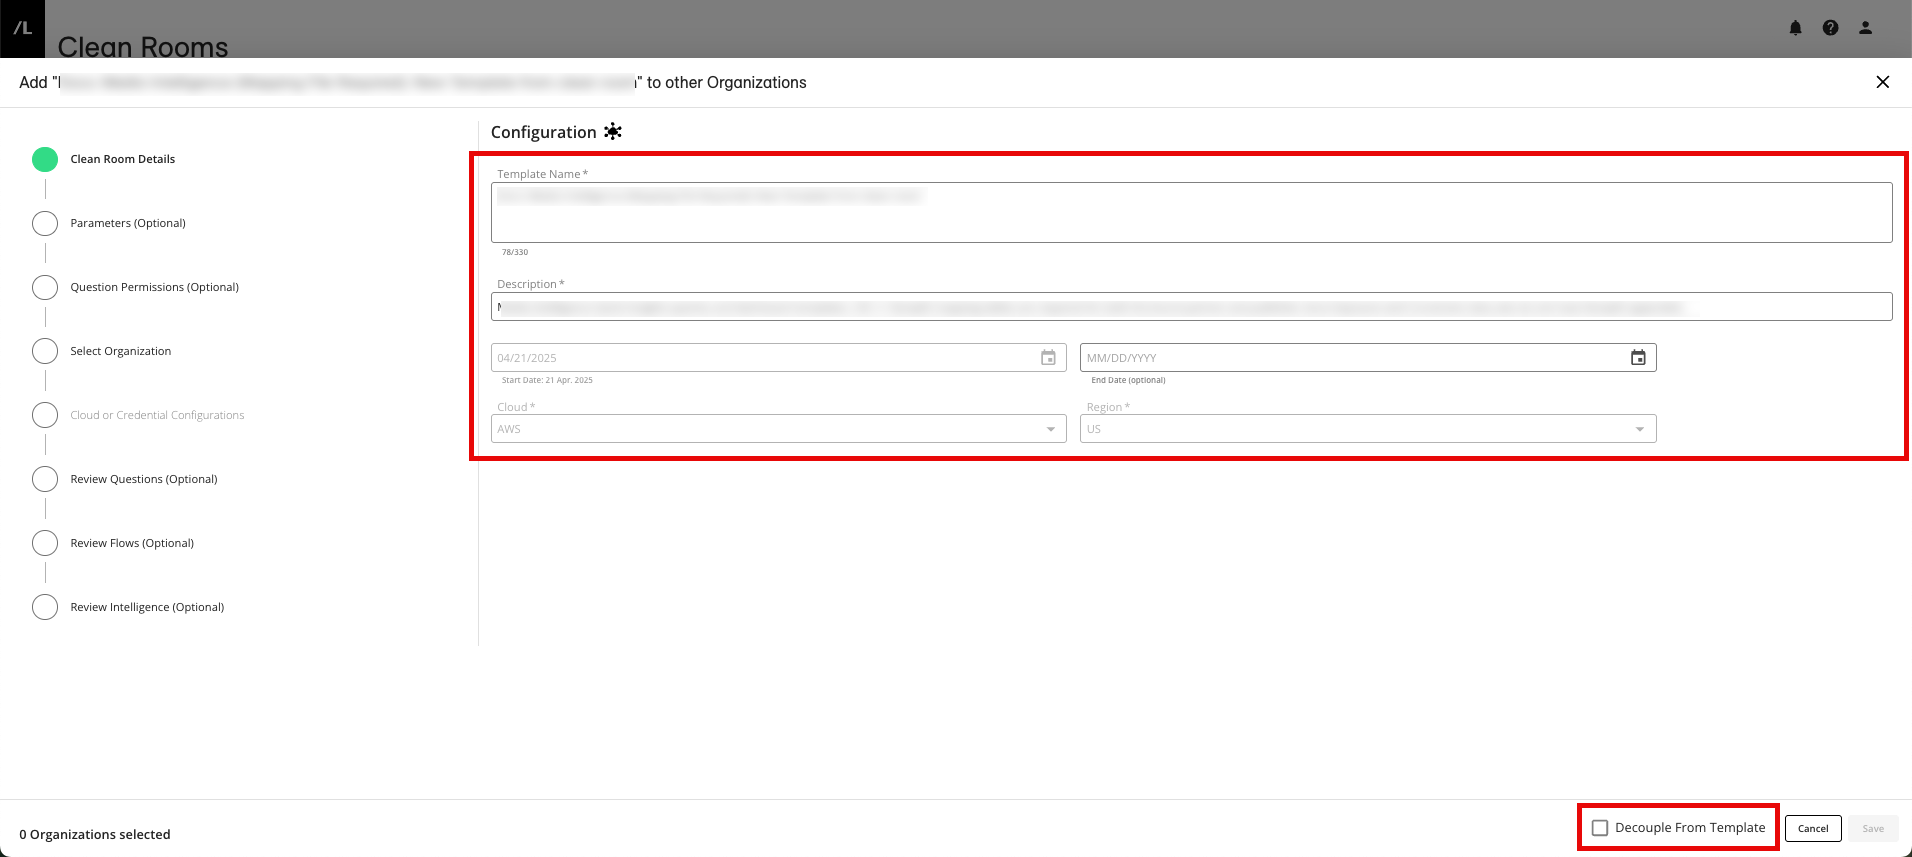Click the Save button
This screenshot has height=857, width=1912.
(1873, 828)
